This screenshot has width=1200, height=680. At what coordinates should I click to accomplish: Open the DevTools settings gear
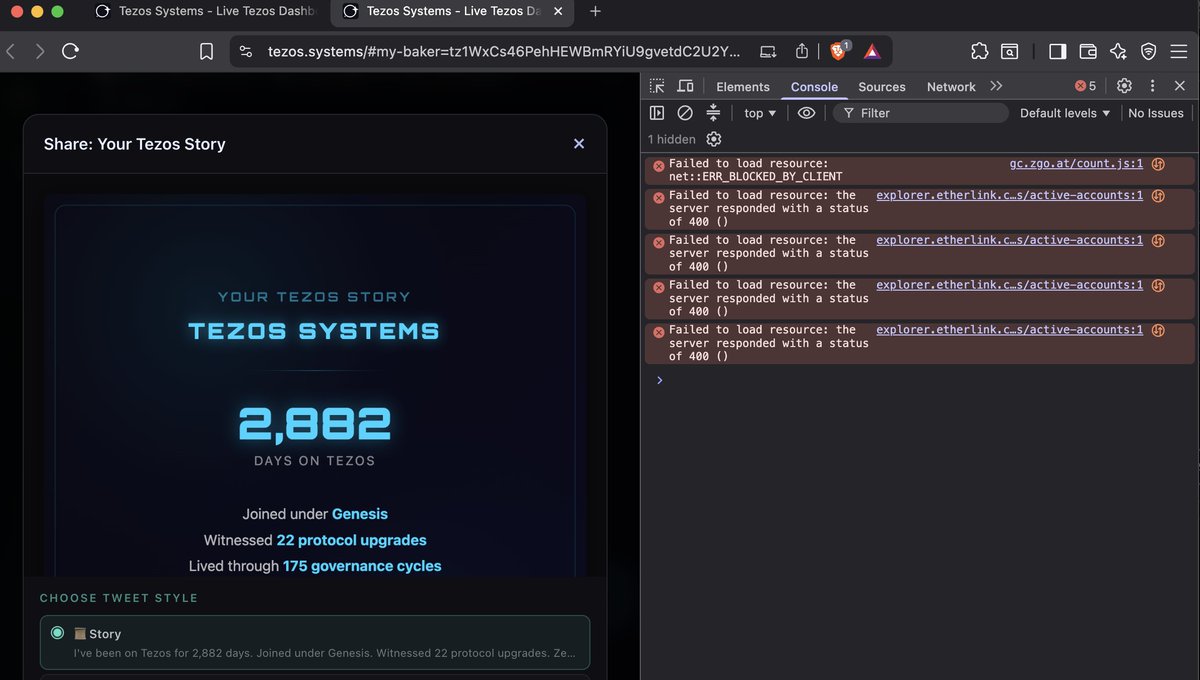(1124, 86)
